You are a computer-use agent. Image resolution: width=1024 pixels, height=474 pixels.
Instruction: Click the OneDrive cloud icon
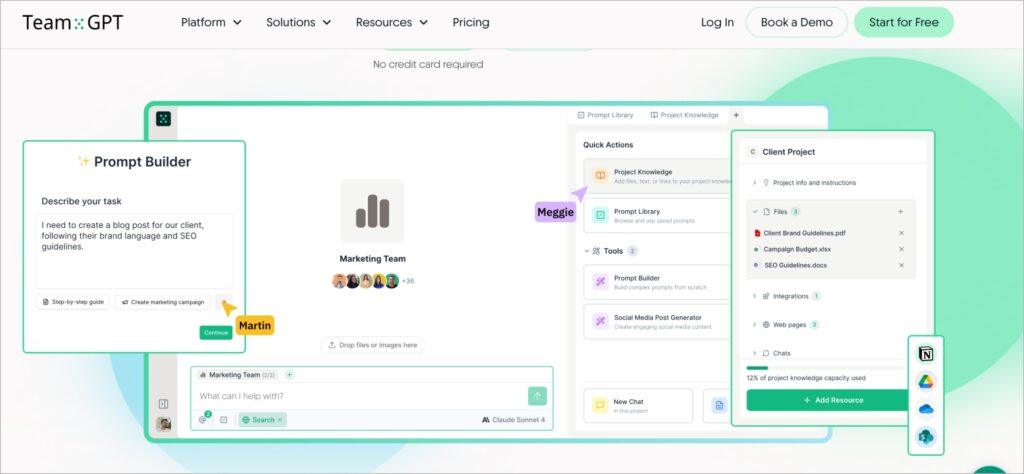tap(925, 409)
